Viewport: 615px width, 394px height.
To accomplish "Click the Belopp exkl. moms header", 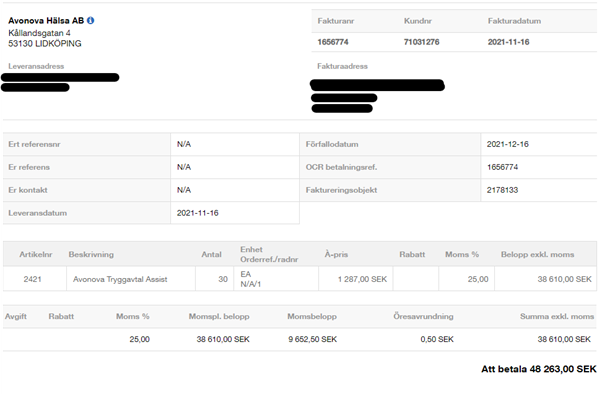I will click(x=537, y=254).
